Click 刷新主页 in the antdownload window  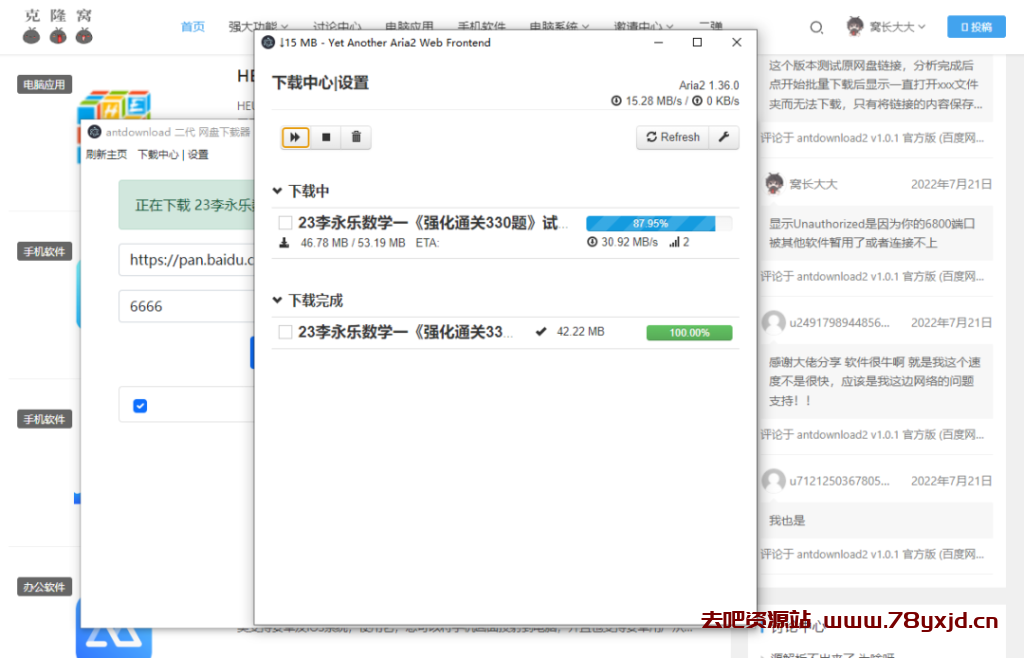click(x=106, y=155)
